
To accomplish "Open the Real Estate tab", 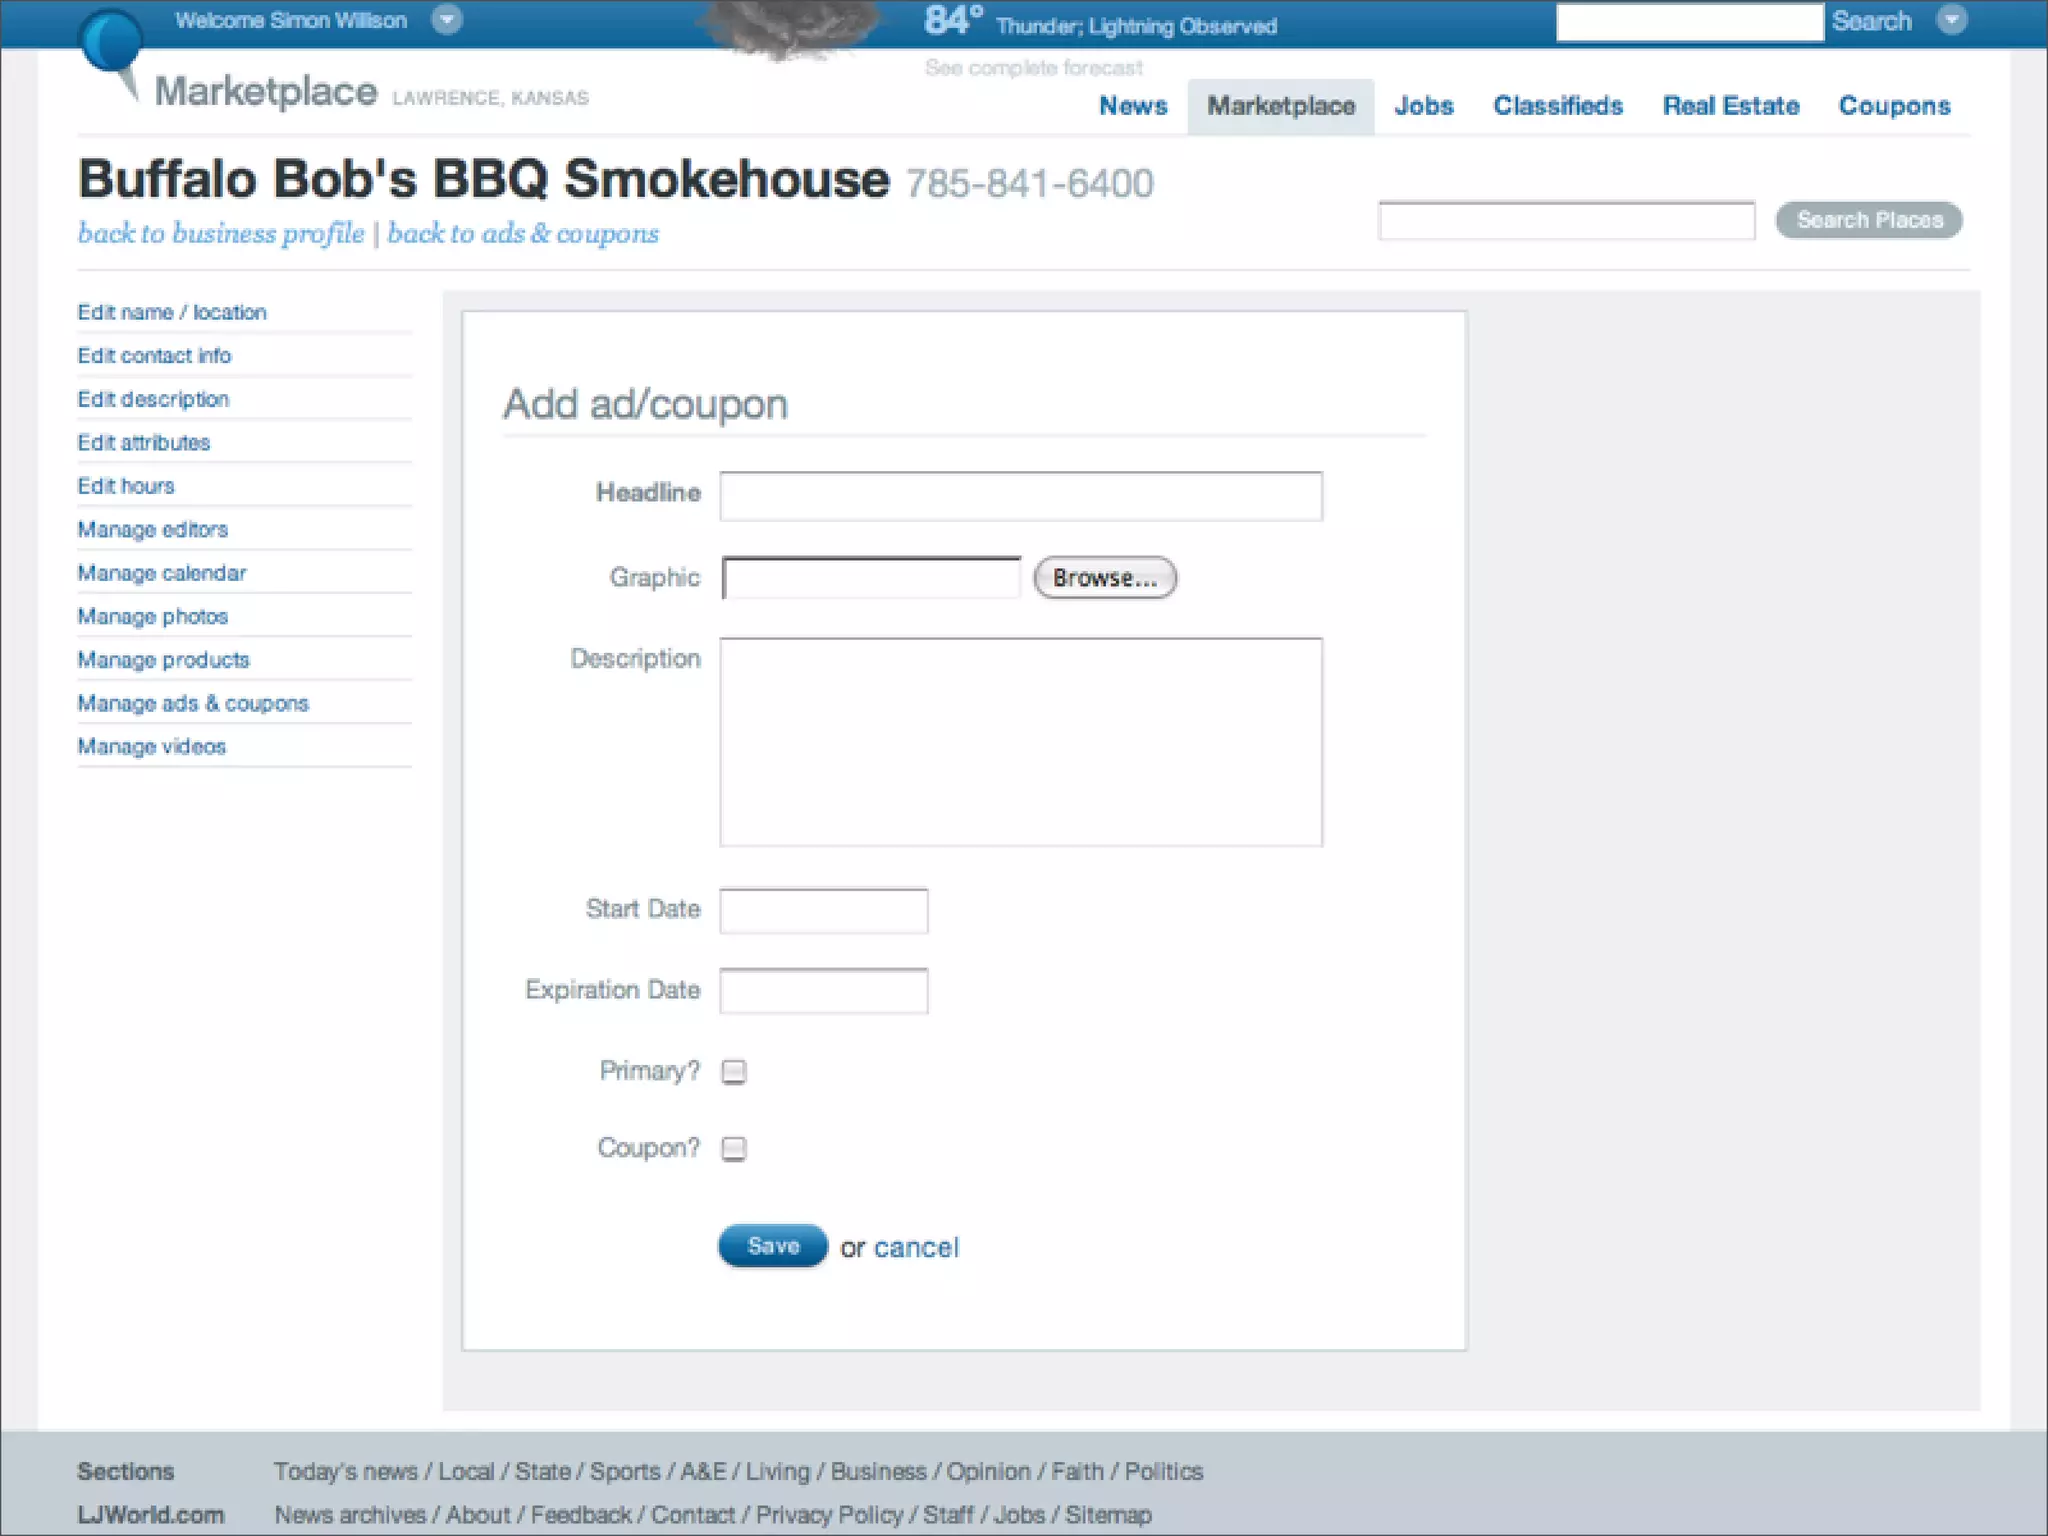I will [1730, 106].
